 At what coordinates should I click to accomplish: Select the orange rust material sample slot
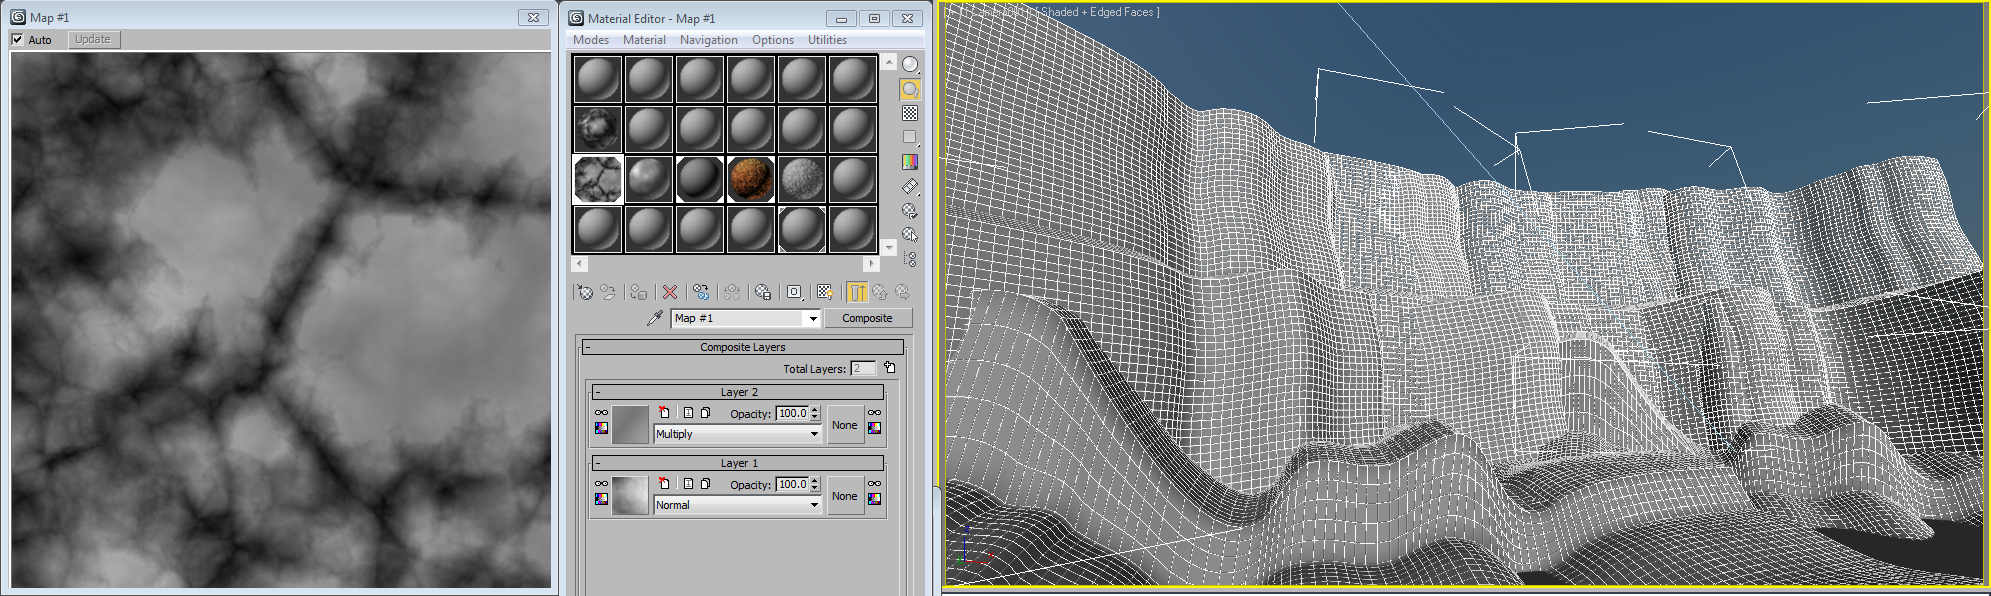(x=750, y=179)
